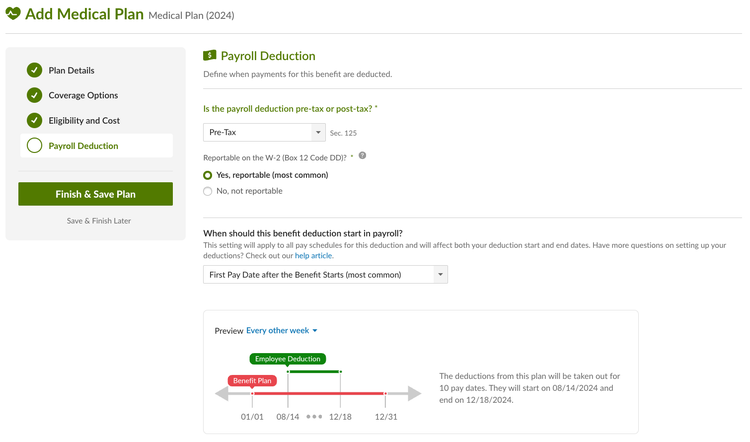The image size is (750, 442).
Task: Click the Employee Deduction timeline label
Action: click(287, 359)
